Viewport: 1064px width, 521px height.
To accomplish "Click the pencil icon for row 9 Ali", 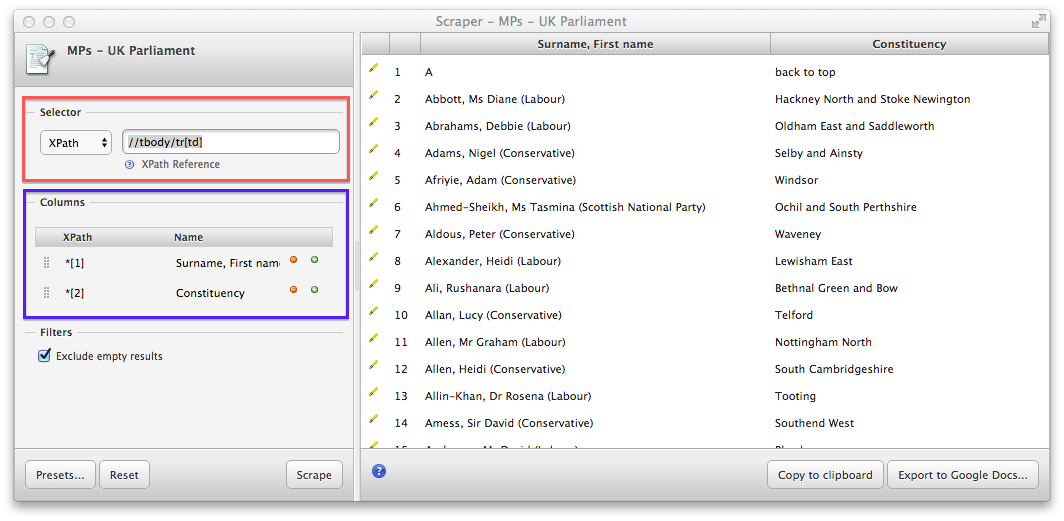I will click(x=373, y=285).
